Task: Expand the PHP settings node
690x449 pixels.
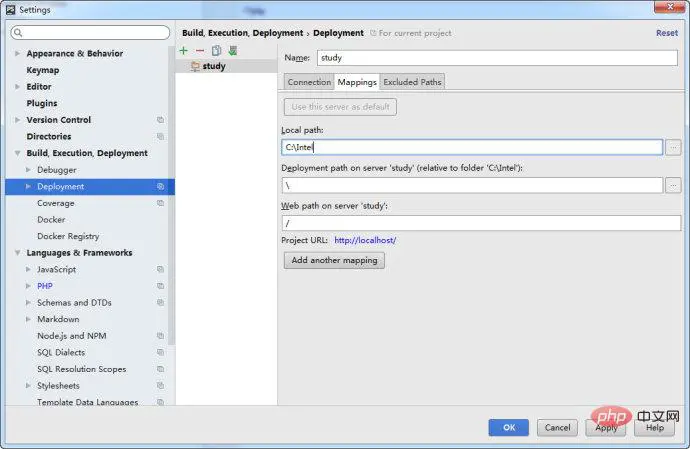Action: pos(27,286)
